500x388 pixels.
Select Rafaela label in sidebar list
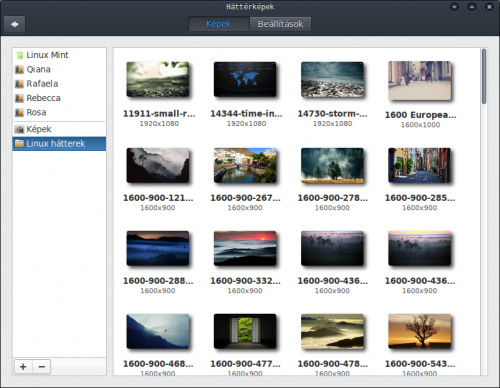click(x=42, y=84)
